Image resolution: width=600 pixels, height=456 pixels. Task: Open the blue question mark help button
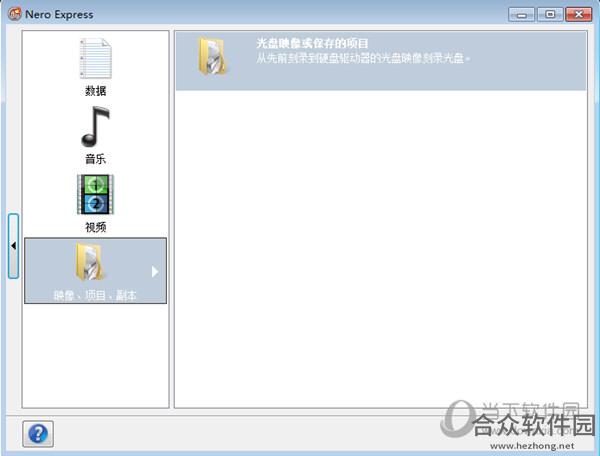38,434
